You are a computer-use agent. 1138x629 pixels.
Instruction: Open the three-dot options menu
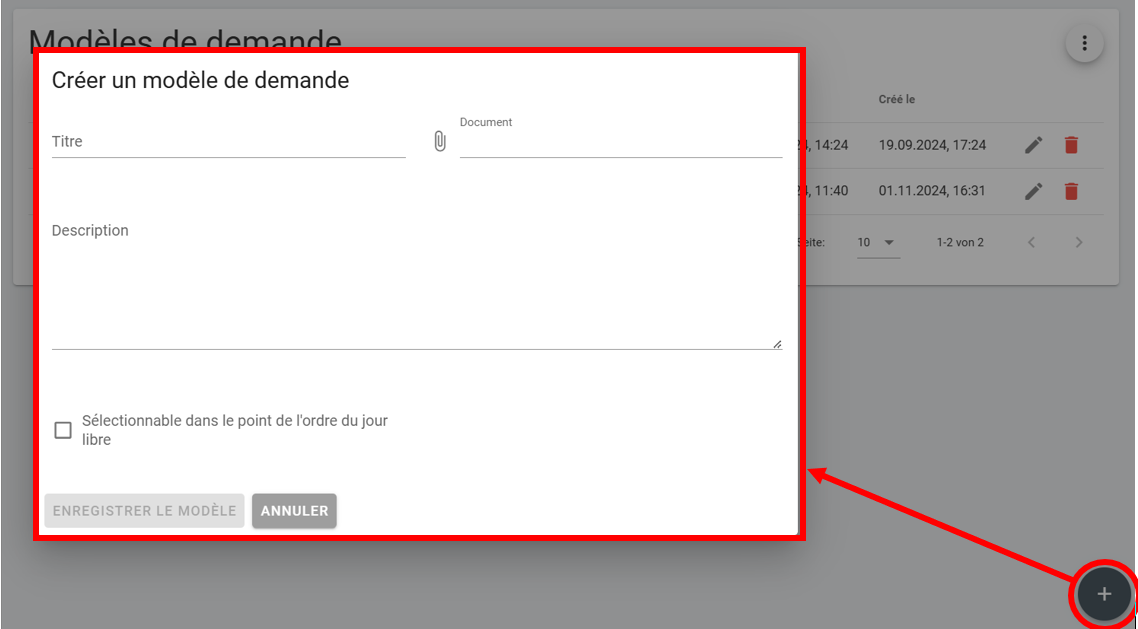click(x=1084, y=43)
